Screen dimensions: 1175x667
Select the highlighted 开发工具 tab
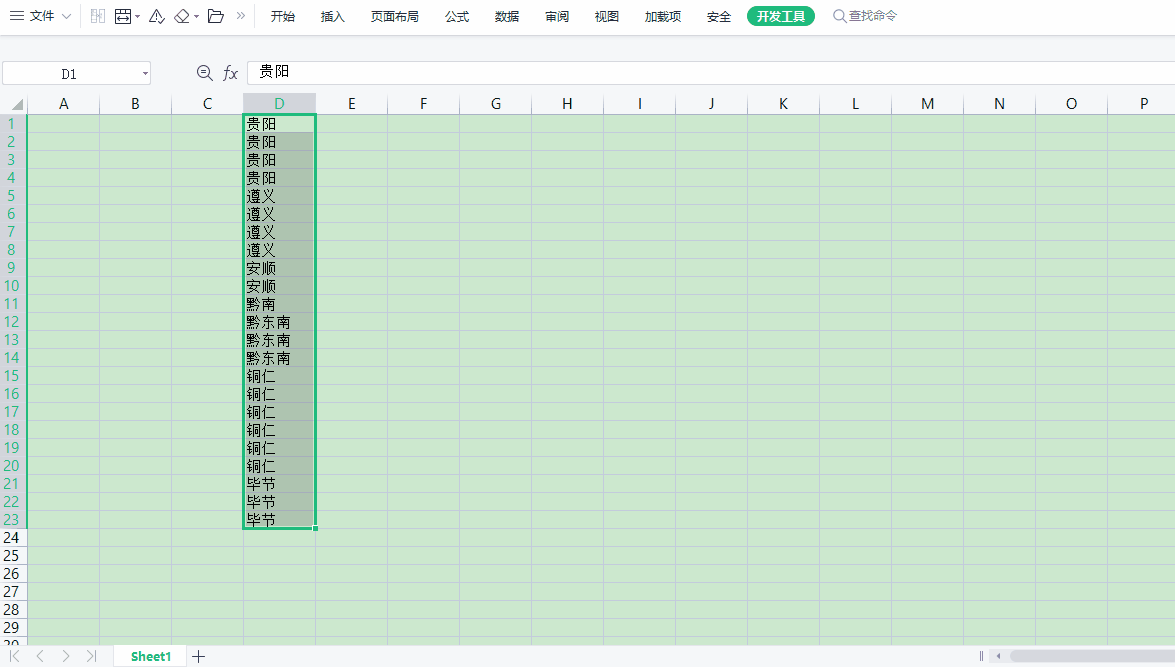[781, 16]
